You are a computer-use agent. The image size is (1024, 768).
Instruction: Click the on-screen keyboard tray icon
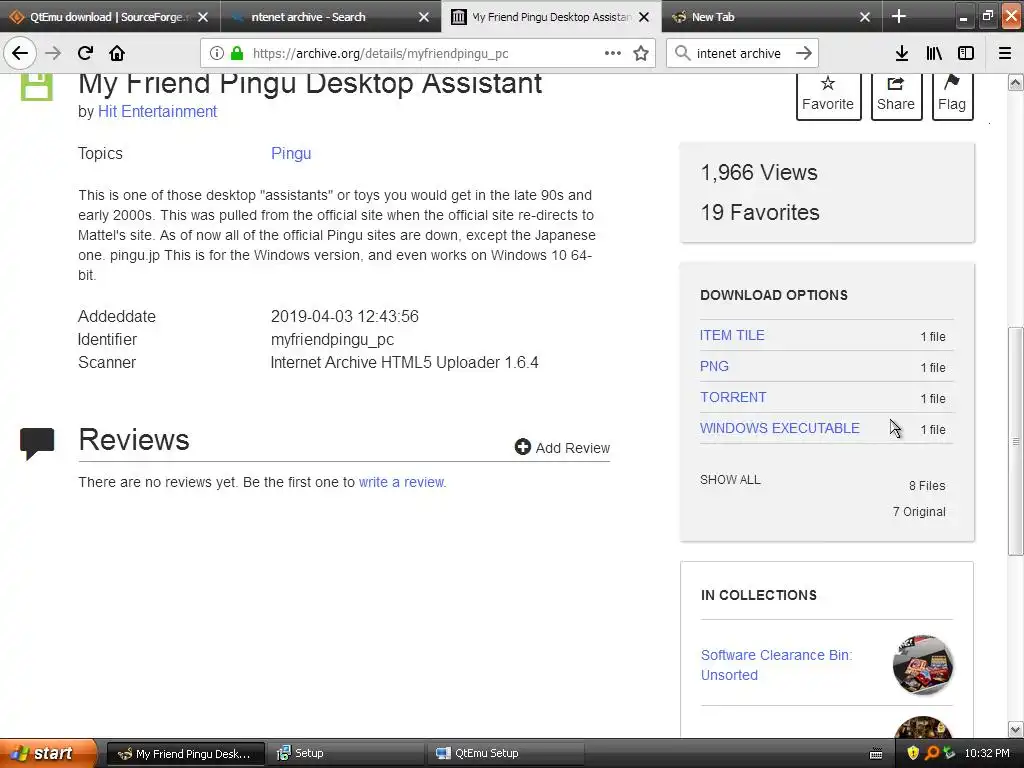click(876, 754)
